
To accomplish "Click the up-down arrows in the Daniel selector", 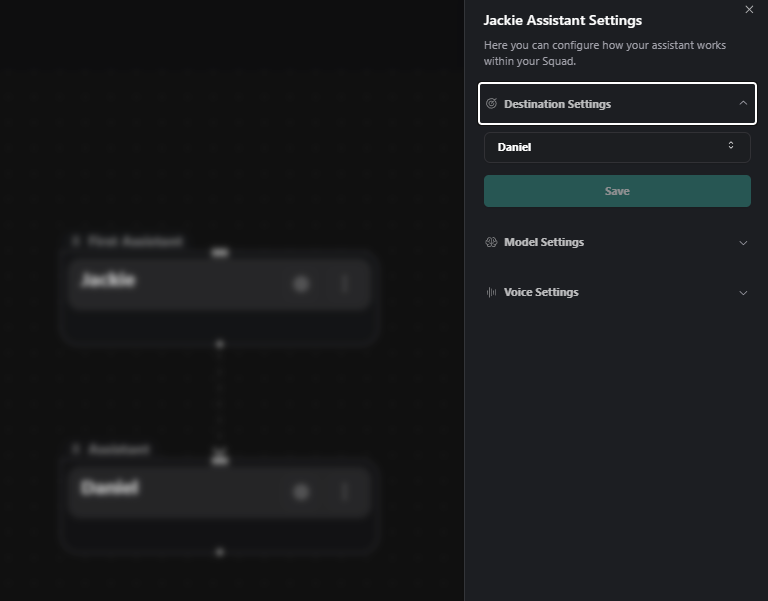I will pyautogui.click(x=731, y=145).
